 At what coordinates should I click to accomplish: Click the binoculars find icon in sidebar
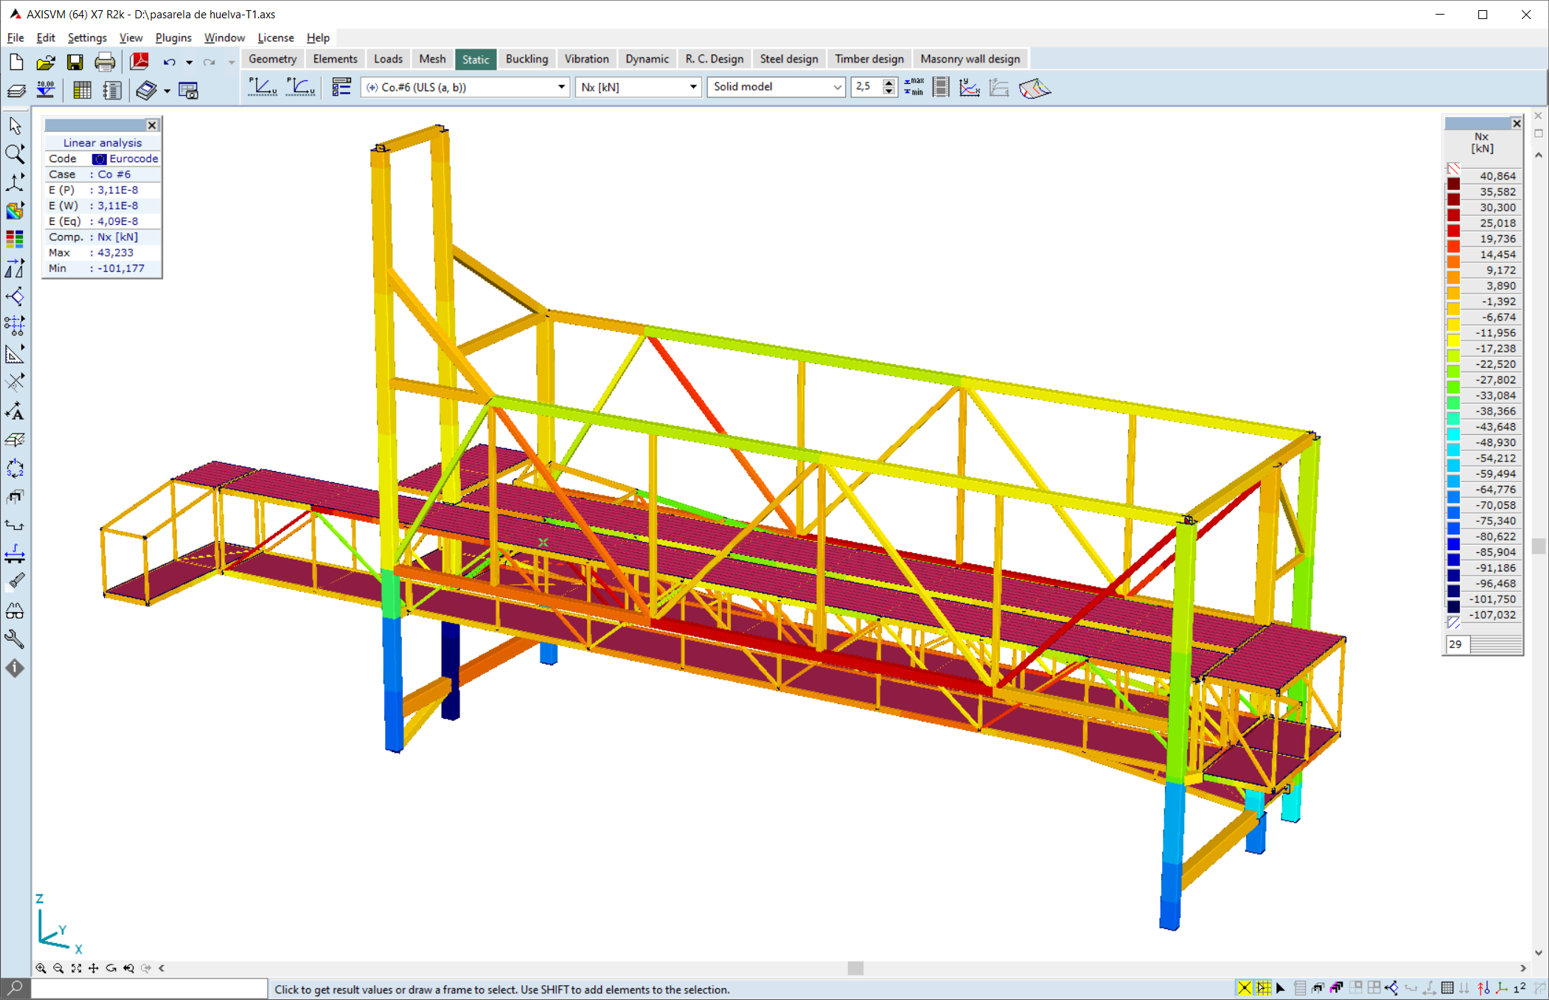[15, 610]
